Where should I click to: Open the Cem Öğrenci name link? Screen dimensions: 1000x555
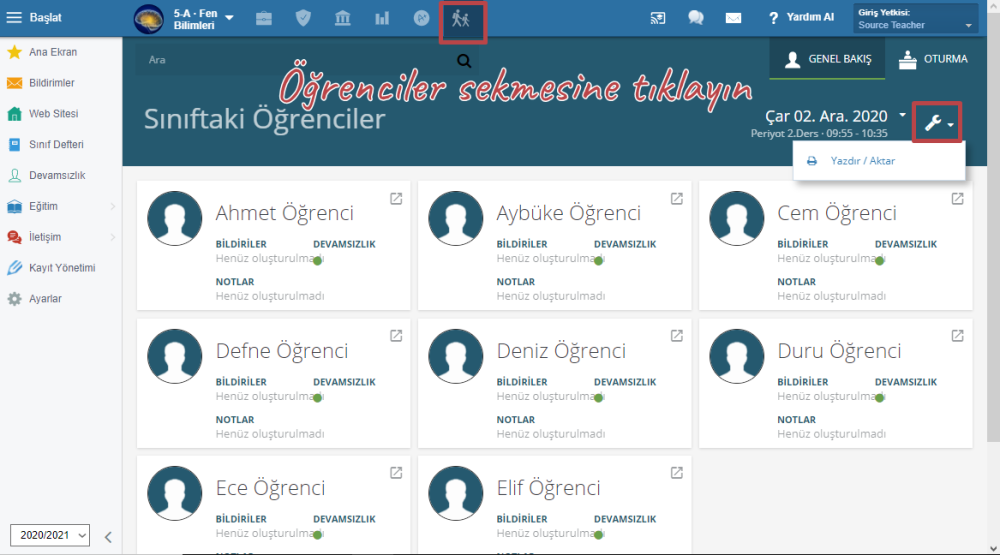pos(837,213)
